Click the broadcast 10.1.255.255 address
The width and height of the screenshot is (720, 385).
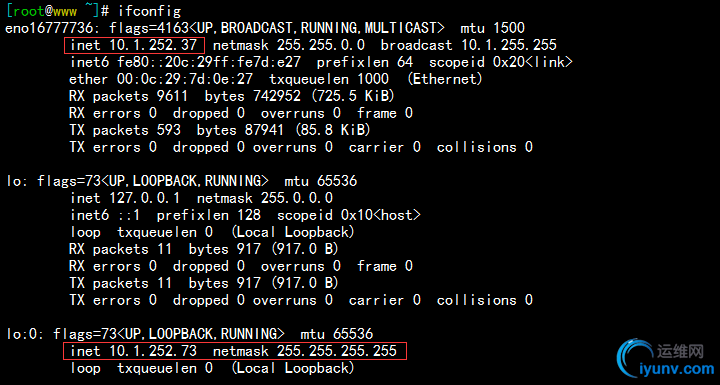tap(468, 45)
